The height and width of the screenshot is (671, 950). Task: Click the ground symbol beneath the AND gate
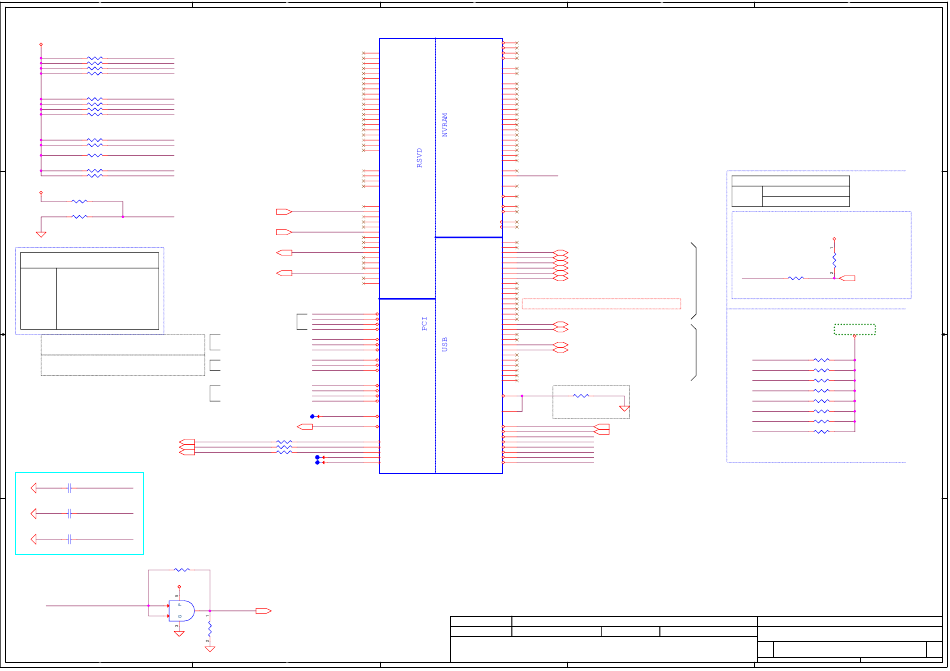pos(179,633)
